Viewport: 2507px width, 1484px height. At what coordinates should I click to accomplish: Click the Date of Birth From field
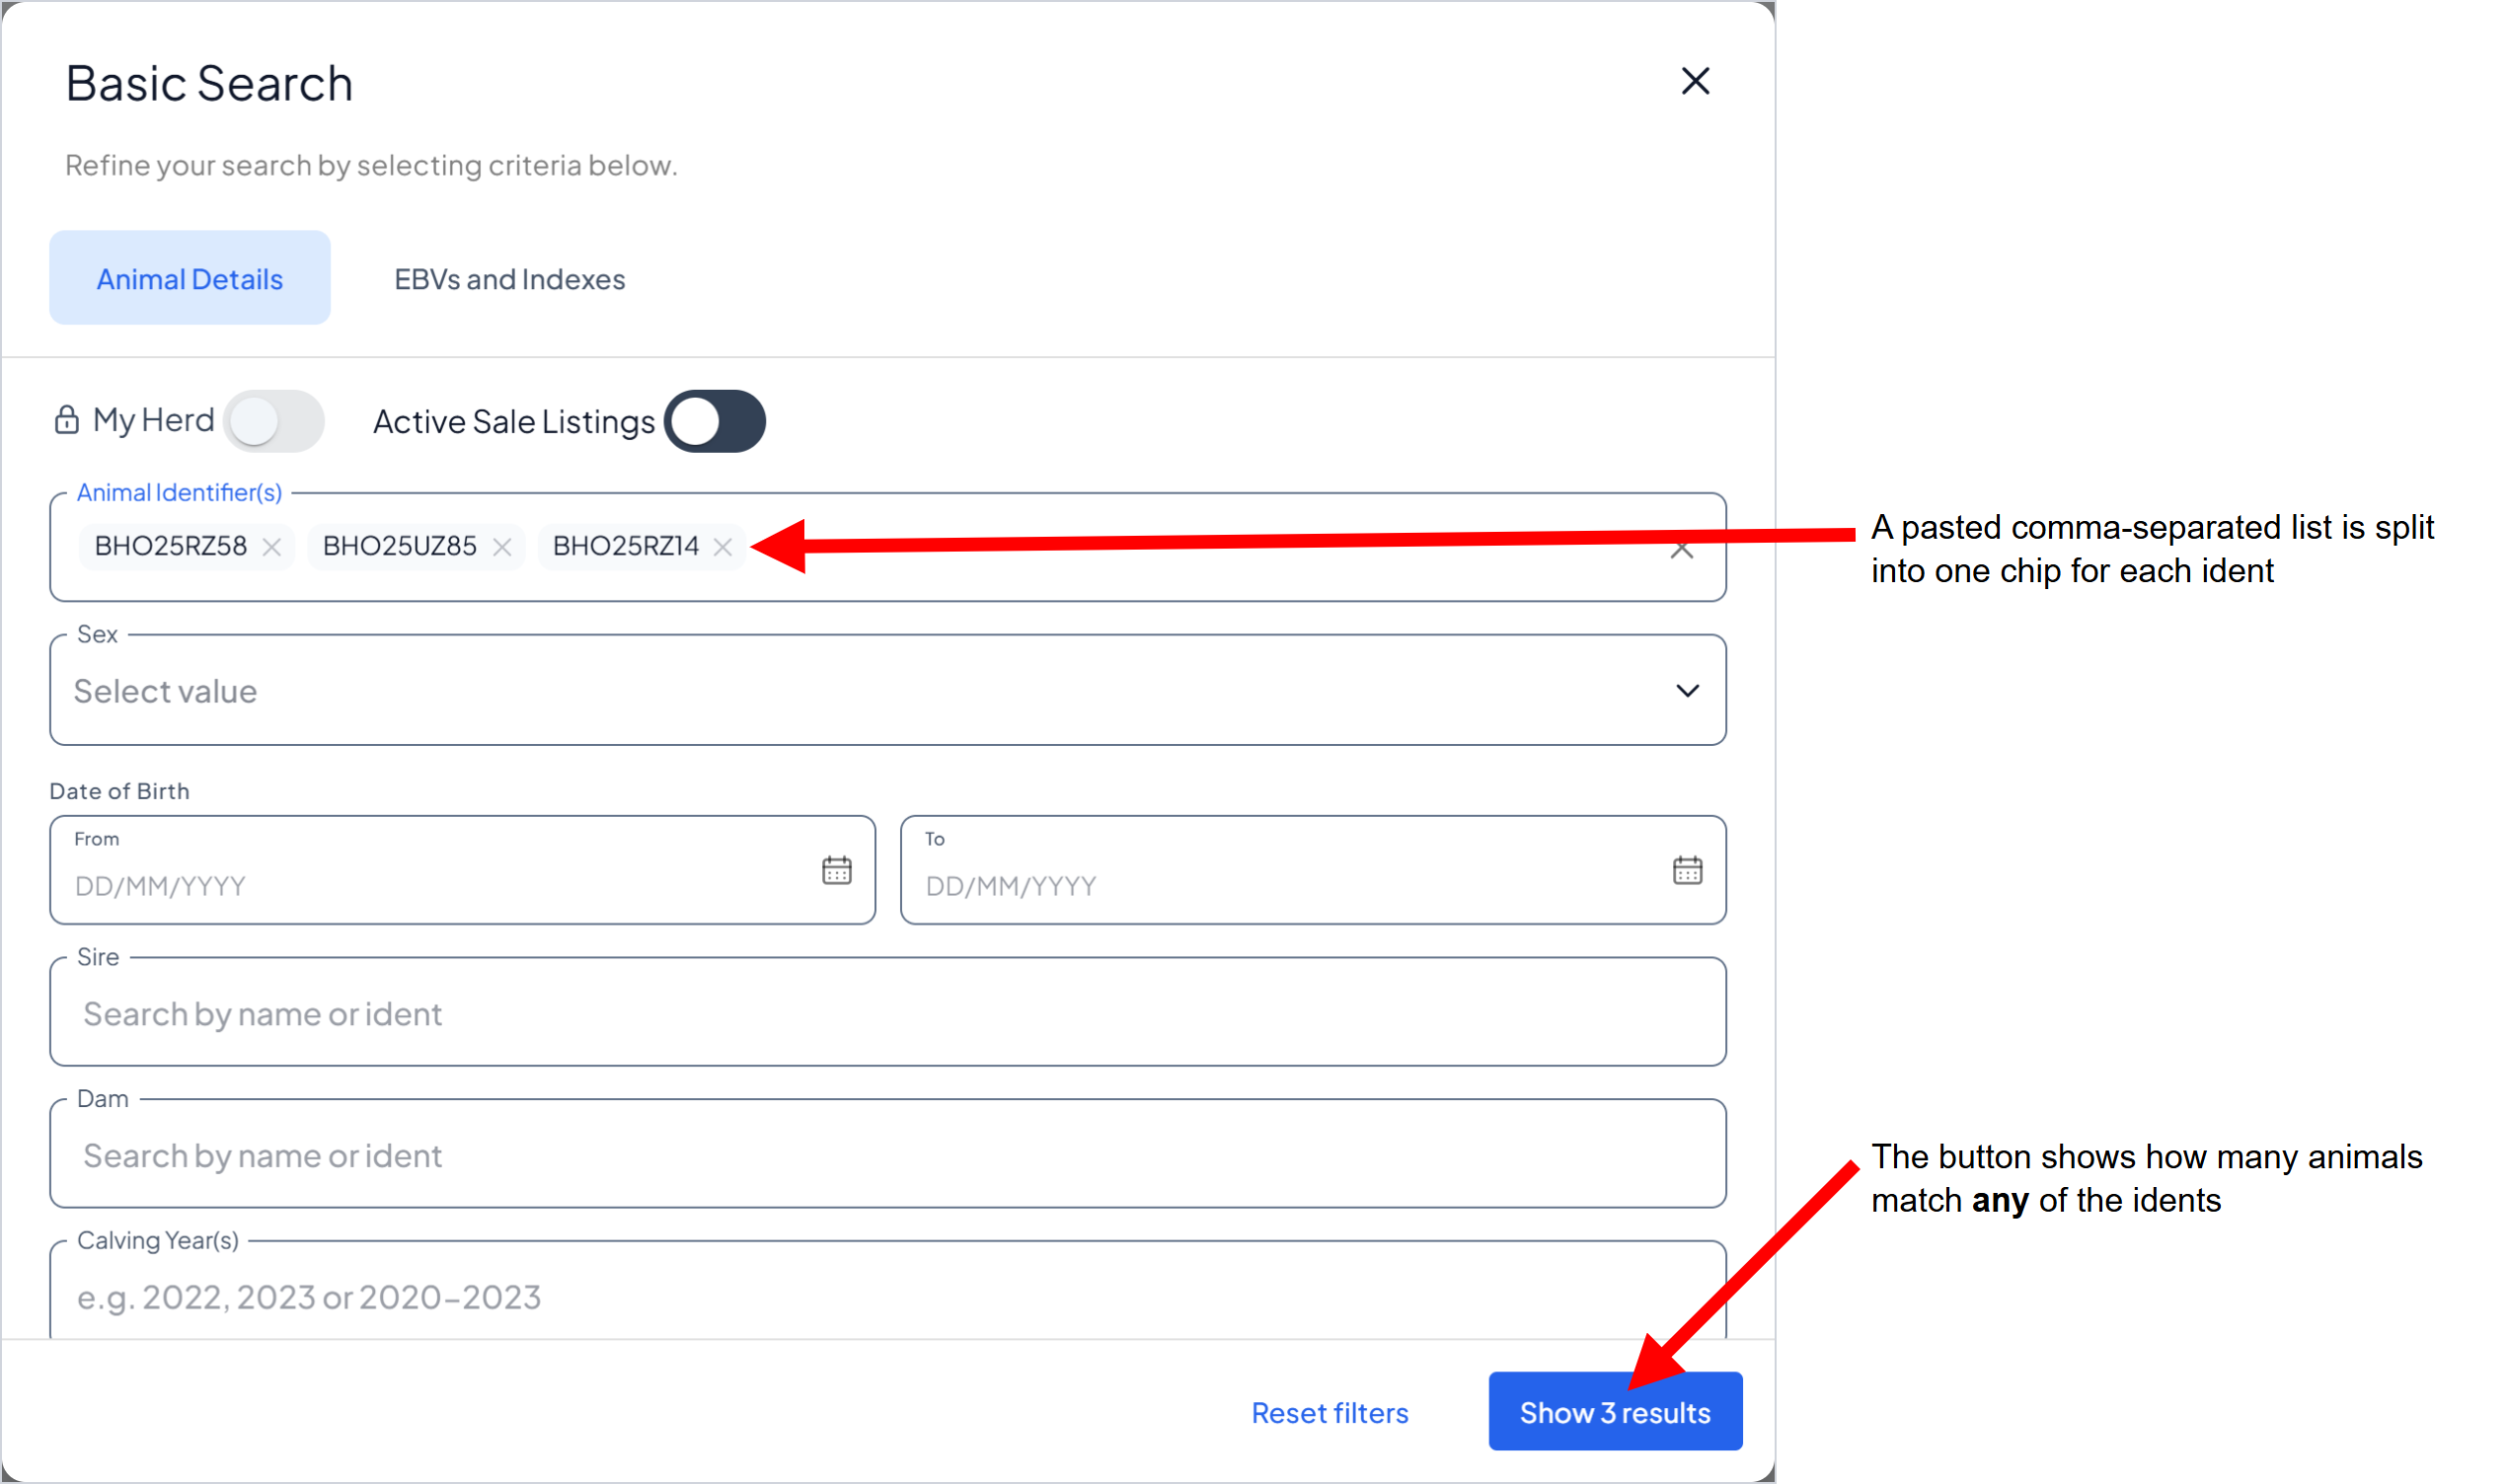(462, 870)
